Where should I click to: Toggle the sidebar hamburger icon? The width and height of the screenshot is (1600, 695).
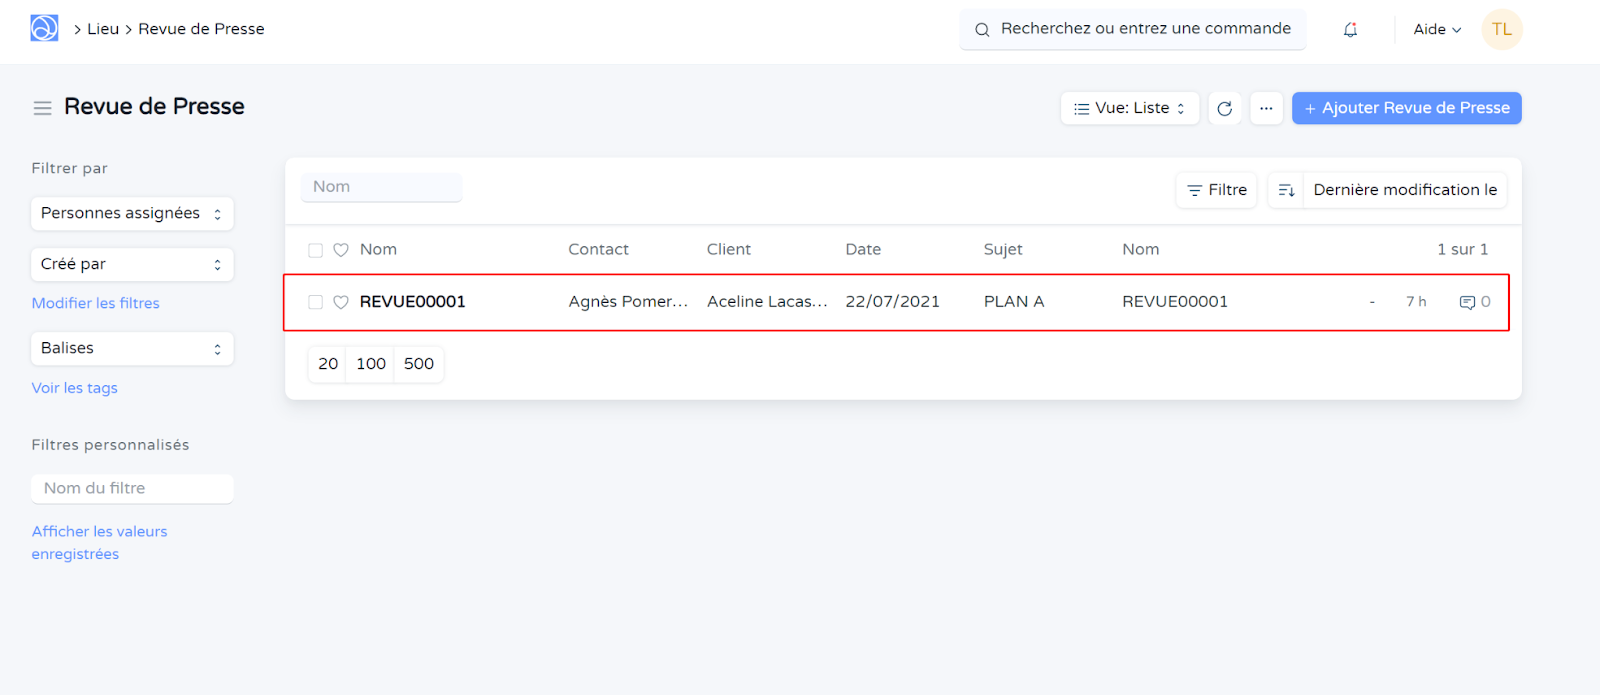42,108
